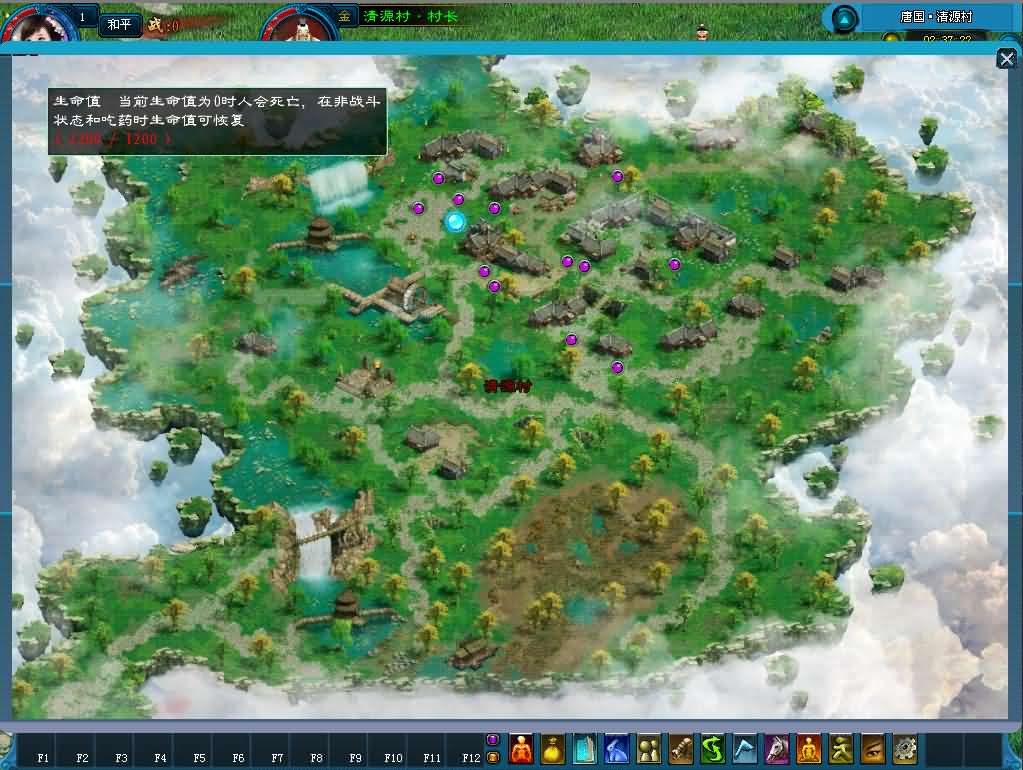Screen dimensions: 1023x770
Task: Open the character panel icon (orange figure)
Action: [521, 748]
